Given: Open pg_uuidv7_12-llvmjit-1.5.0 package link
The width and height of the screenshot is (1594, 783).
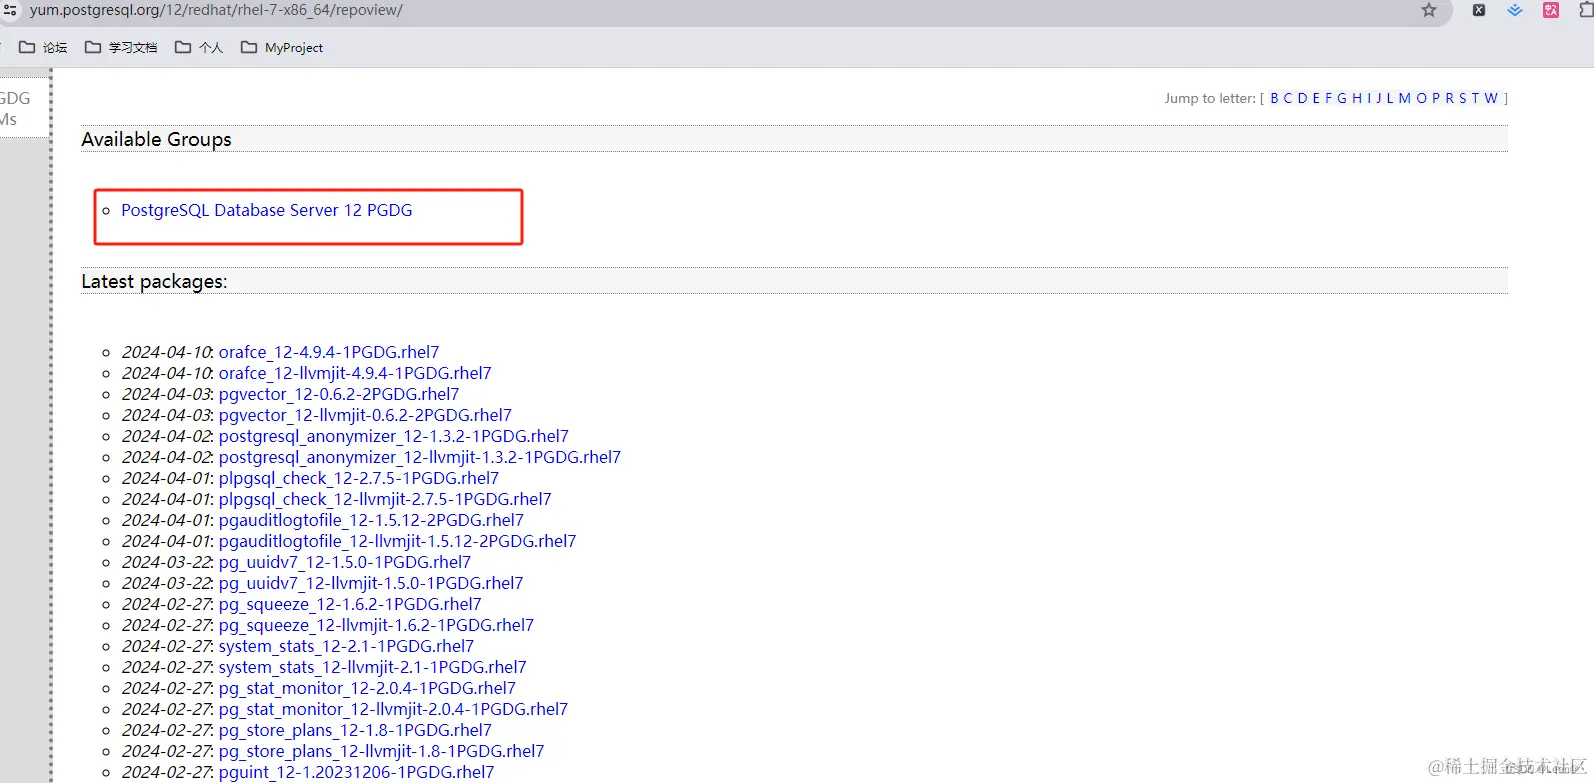Looking at the screenshot, I should [371, 583].
